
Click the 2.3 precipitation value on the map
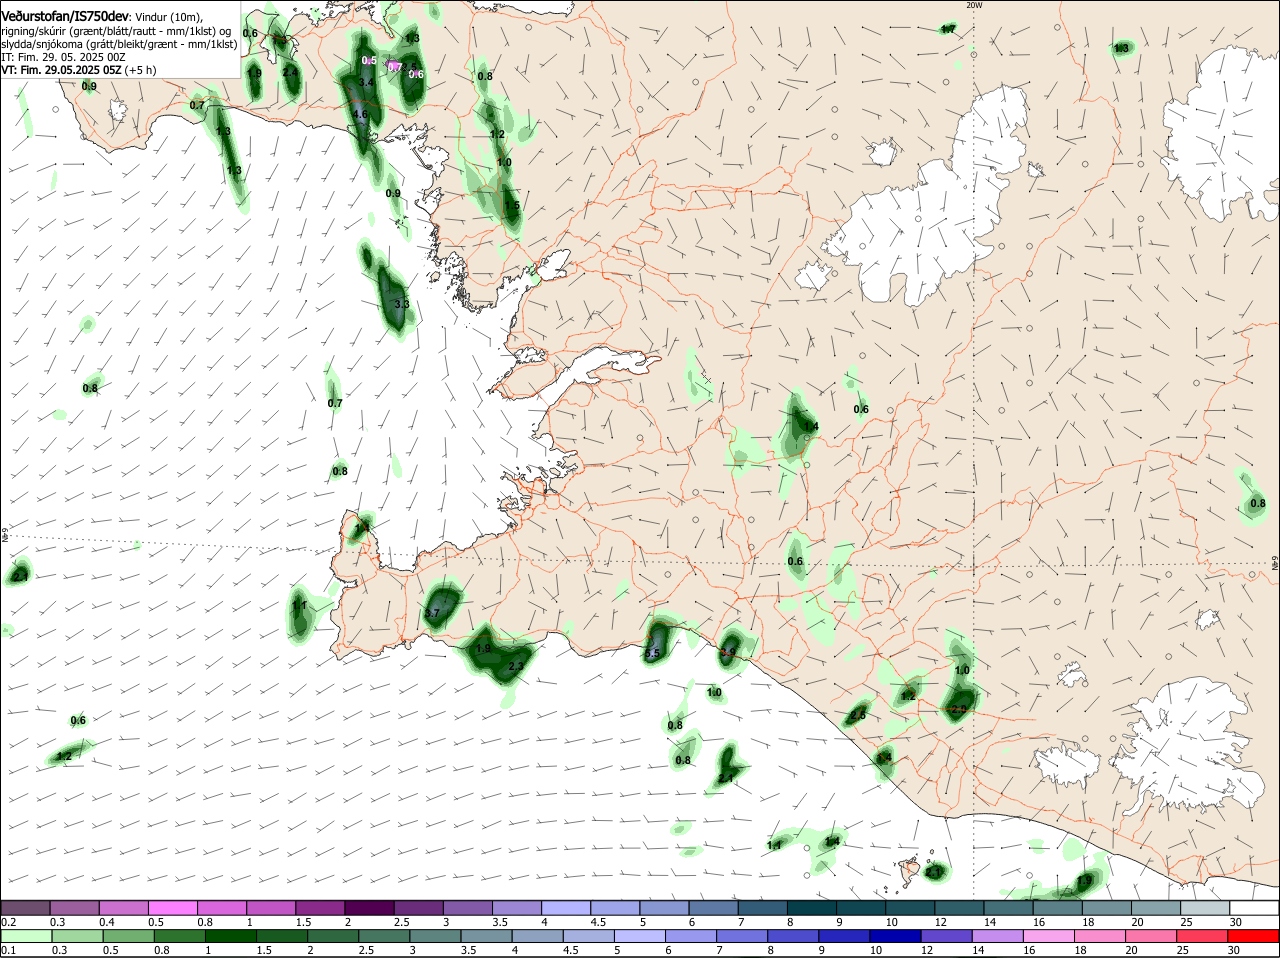[517, 666]
